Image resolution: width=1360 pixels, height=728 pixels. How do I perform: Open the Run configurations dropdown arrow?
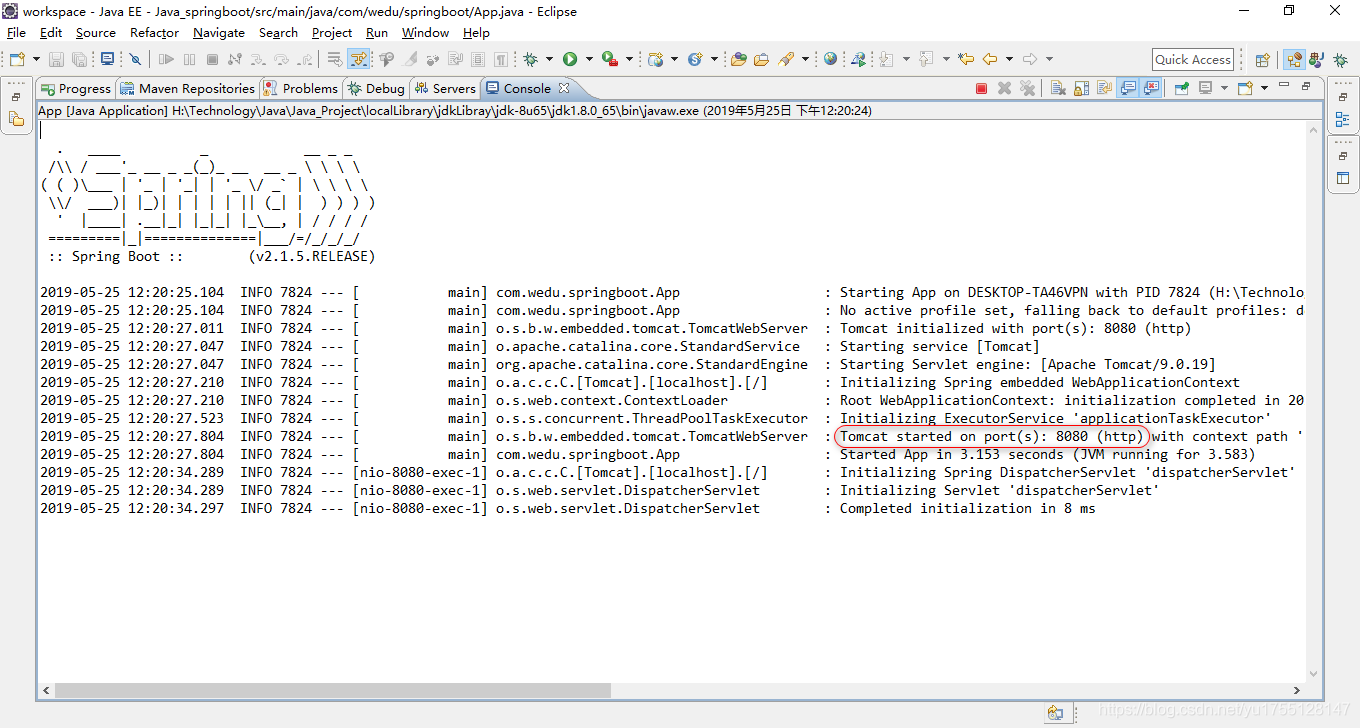click(589, 59)
